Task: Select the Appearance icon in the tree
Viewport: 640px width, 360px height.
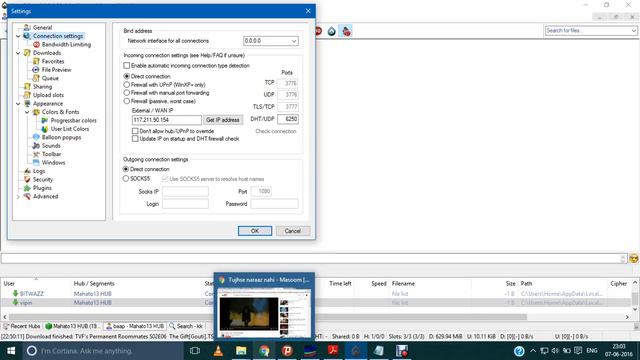Action: tap(27, 103)
